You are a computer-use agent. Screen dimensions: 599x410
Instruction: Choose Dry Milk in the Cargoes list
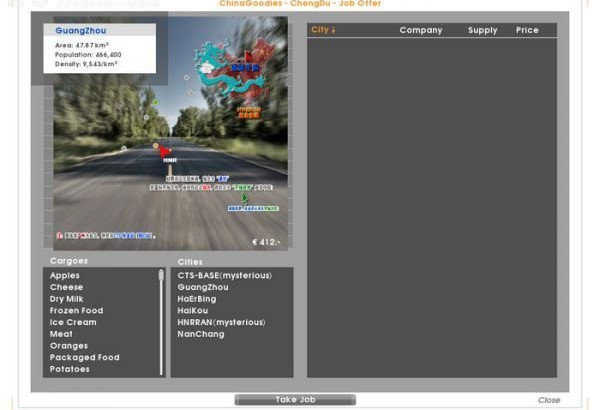66,299
